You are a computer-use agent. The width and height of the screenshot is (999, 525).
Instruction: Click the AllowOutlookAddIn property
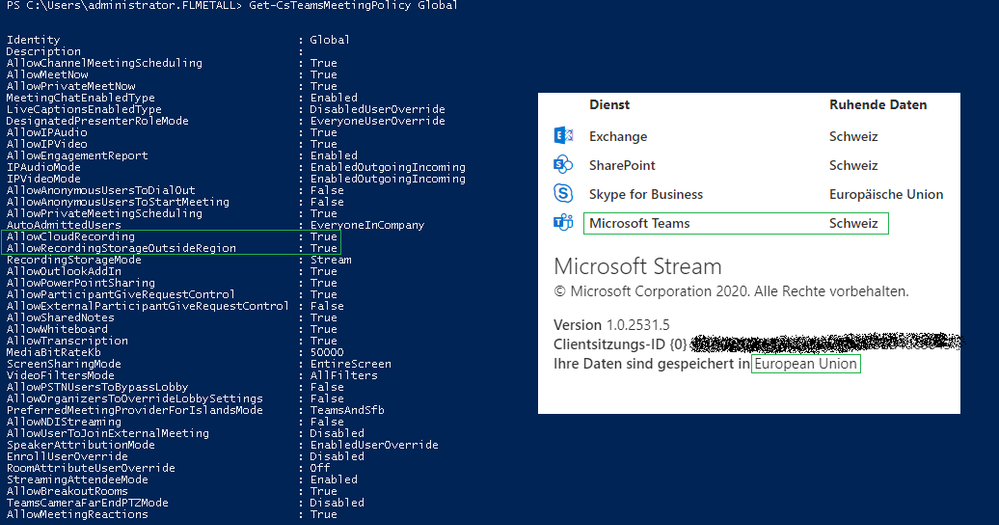pos(64,271)
